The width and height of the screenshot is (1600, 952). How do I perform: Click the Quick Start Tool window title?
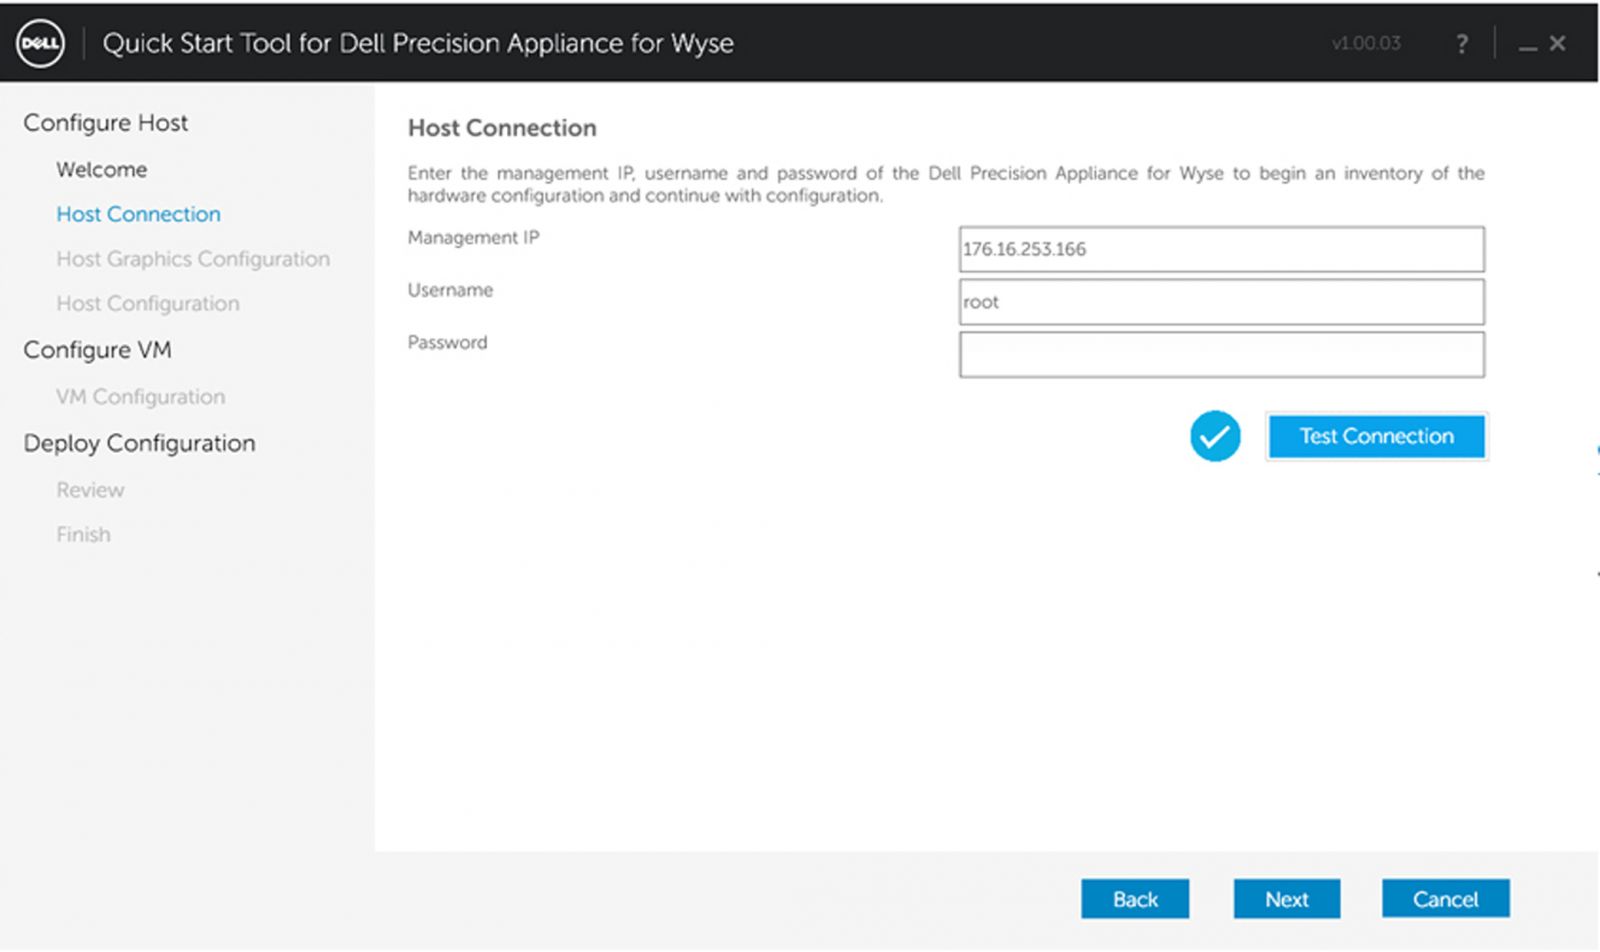[418, 43]
